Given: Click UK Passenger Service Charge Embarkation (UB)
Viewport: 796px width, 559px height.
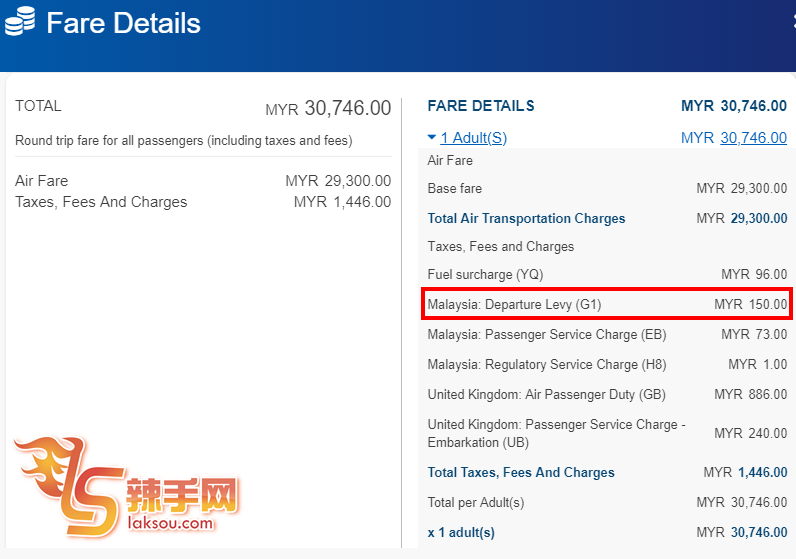Looking at the screenshot, I should (x=556, y=433).
